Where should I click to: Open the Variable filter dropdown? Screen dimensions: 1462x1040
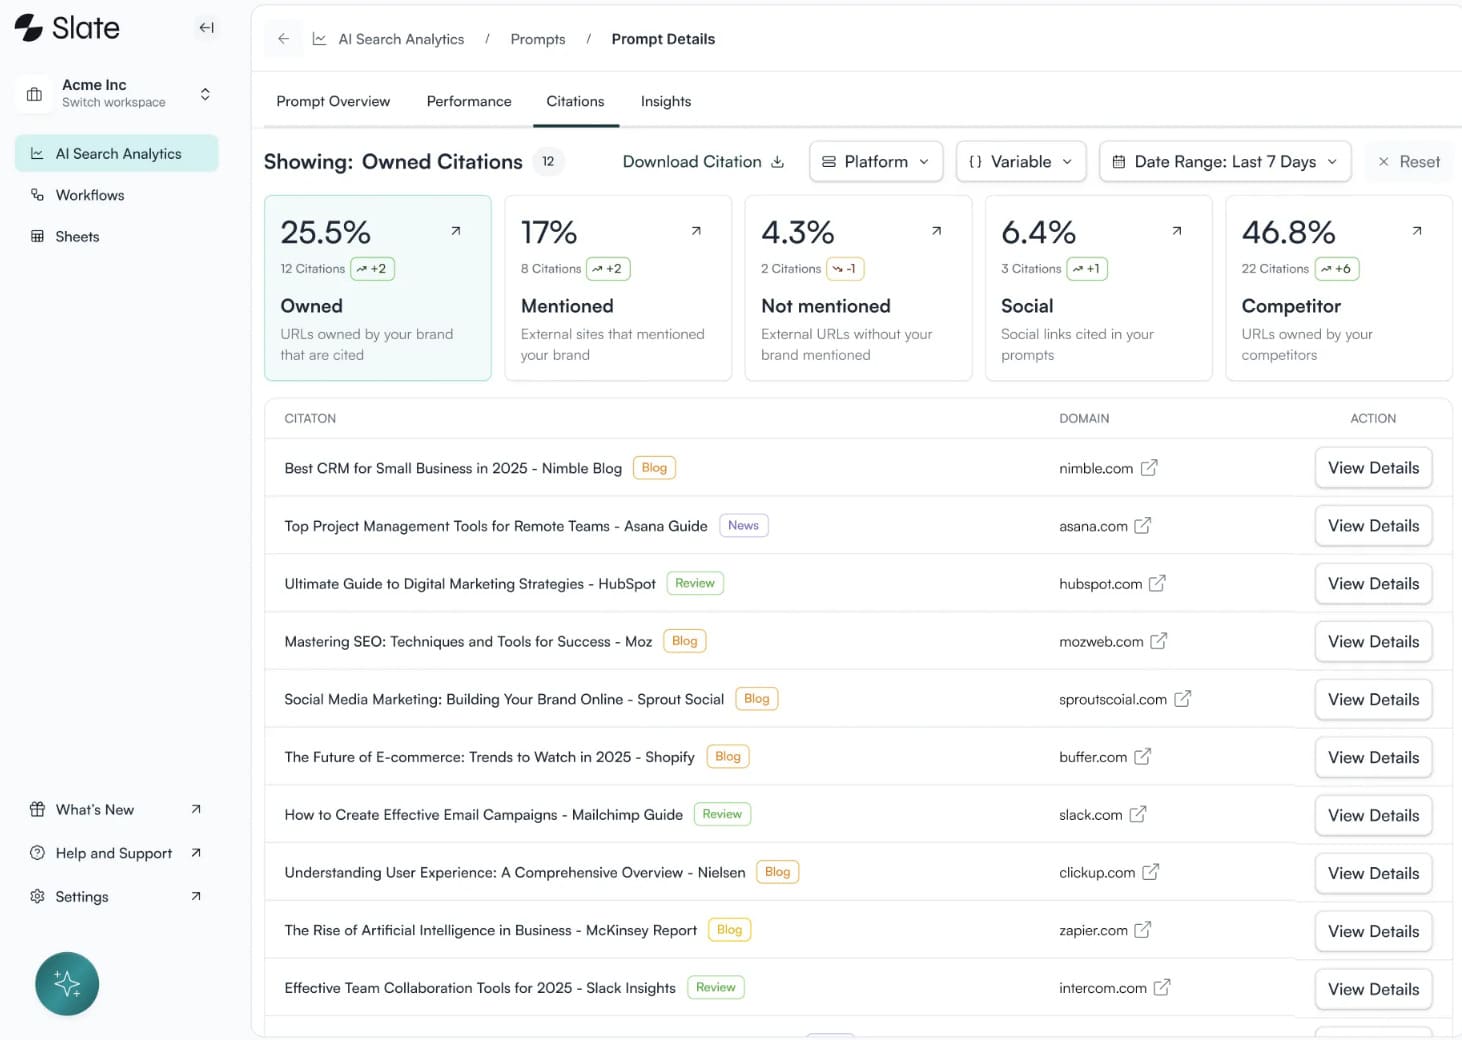pyautogui.click(x=1021, y=162)
